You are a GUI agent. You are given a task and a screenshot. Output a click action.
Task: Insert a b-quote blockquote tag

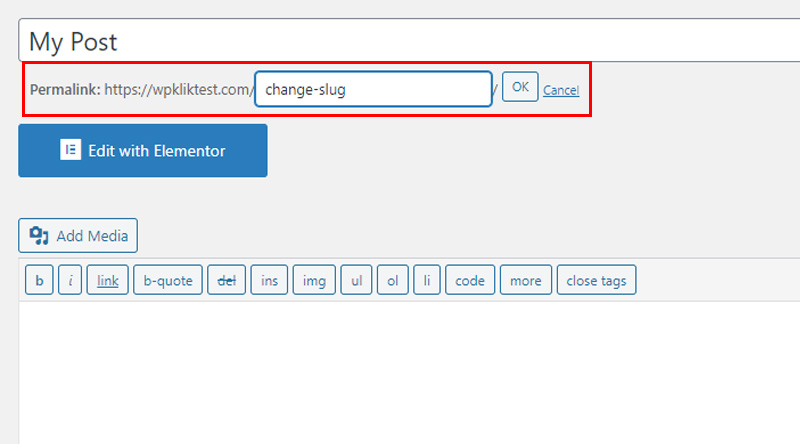tap(168, 280)
